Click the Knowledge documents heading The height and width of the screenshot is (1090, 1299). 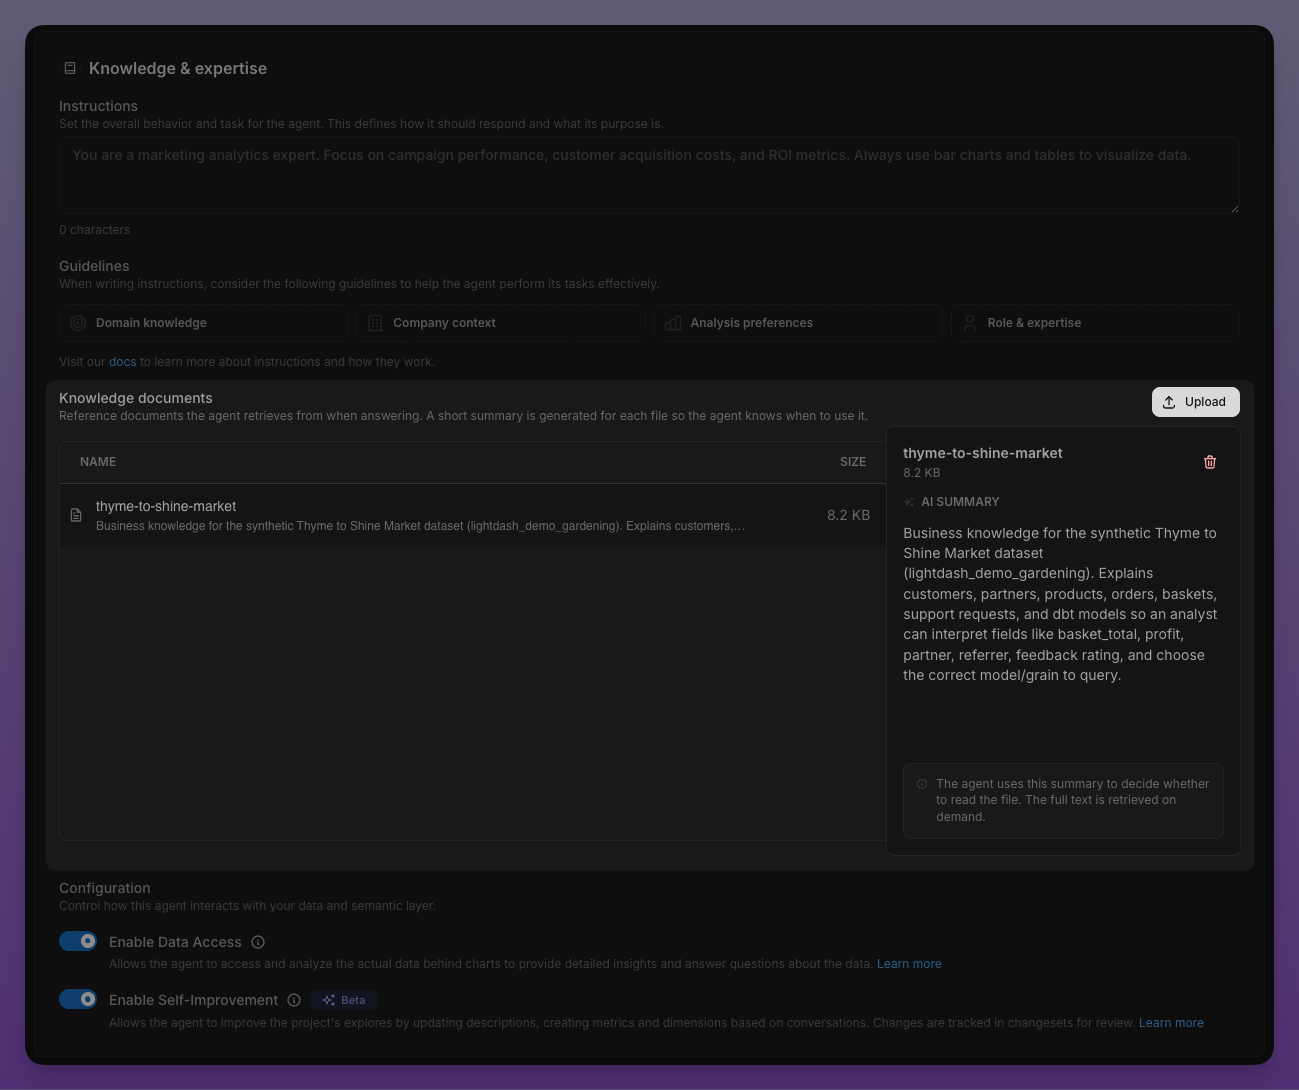click(136, 398)
